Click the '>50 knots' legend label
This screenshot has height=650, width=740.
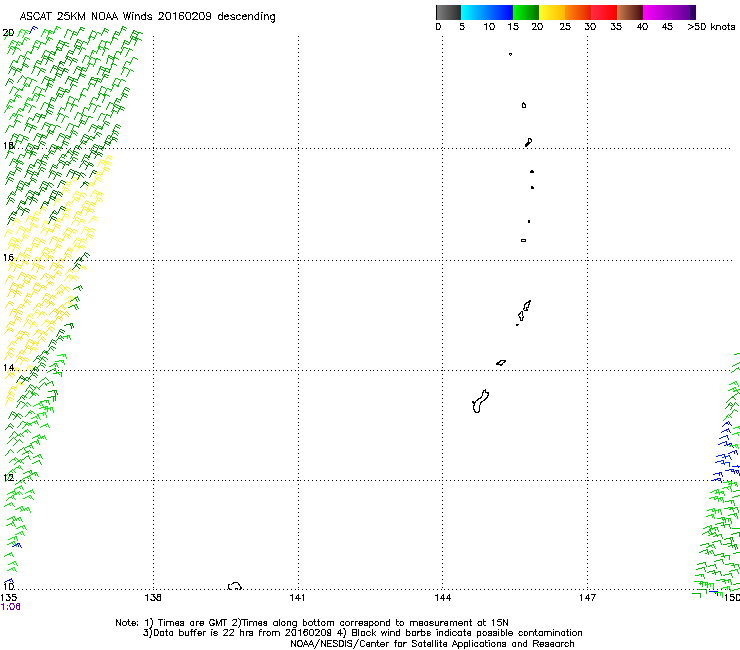click(711, 27)
